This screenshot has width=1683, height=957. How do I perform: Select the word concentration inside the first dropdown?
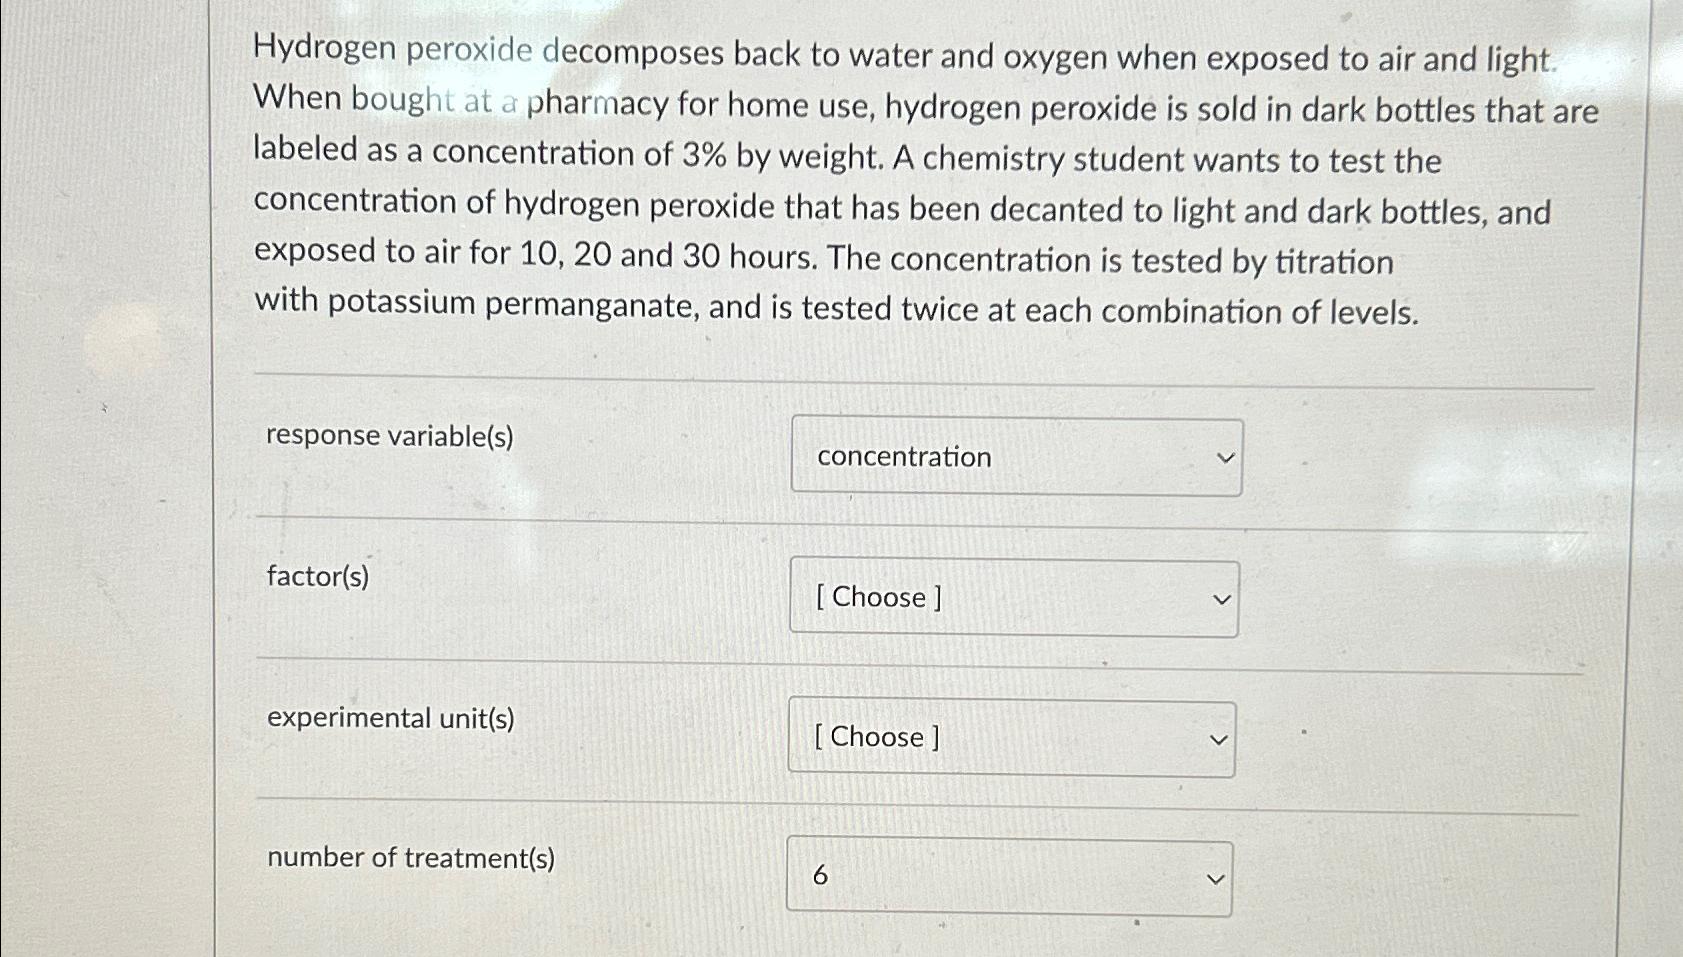click(x=903, y=456)
